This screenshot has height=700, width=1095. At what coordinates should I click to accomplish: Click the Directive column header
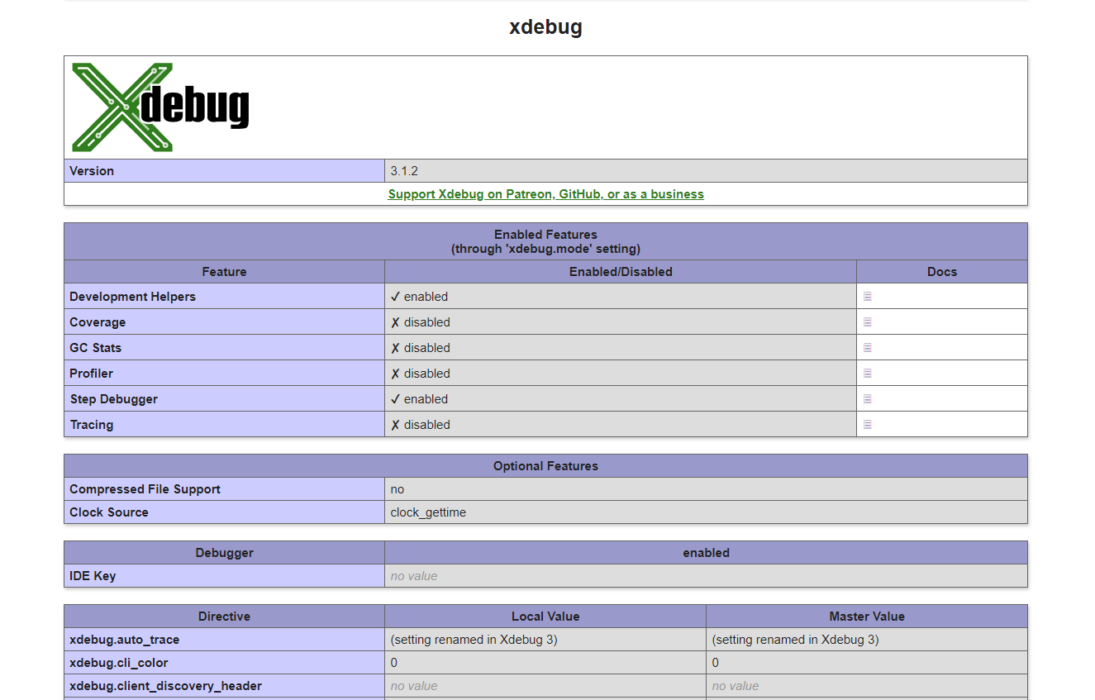pos(224,616)
